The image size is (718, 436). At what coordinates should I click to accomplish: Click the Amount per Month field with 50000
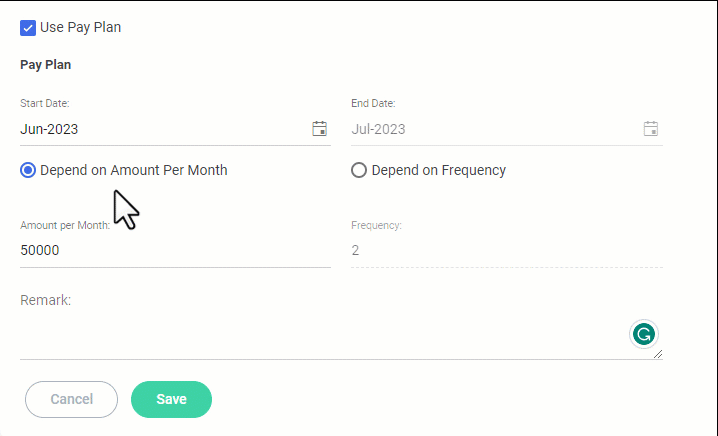[x=170, y=250]
